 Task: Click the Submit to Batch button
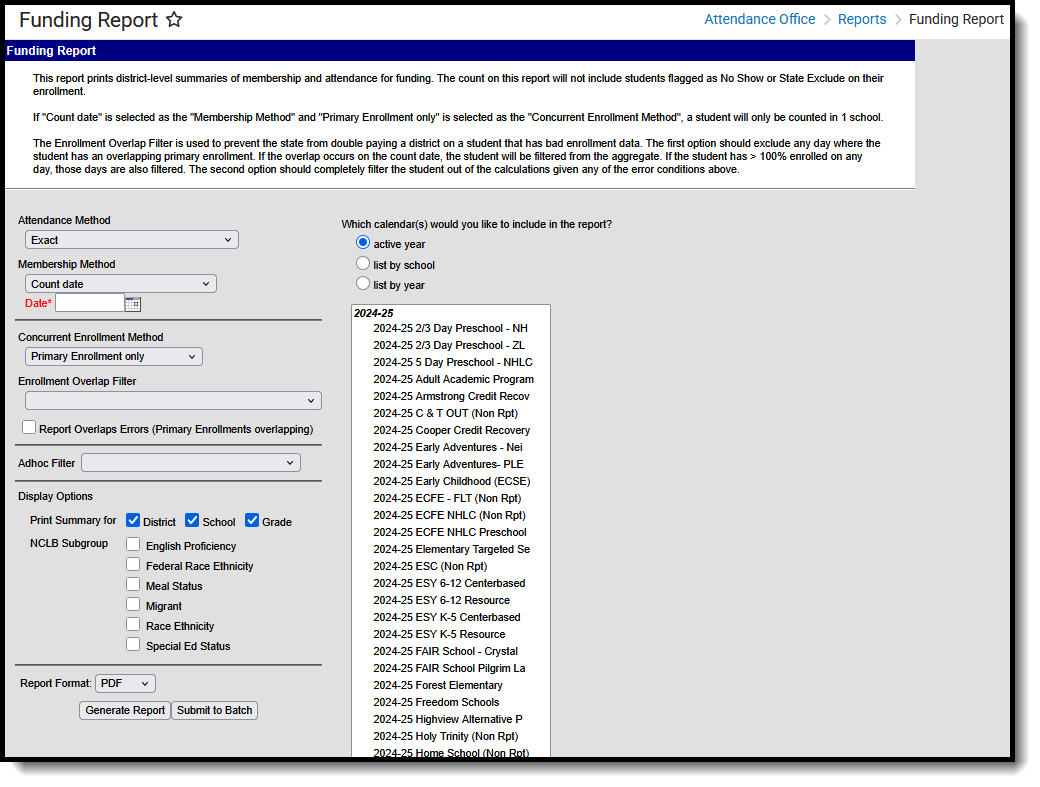(x=214, y=710)
